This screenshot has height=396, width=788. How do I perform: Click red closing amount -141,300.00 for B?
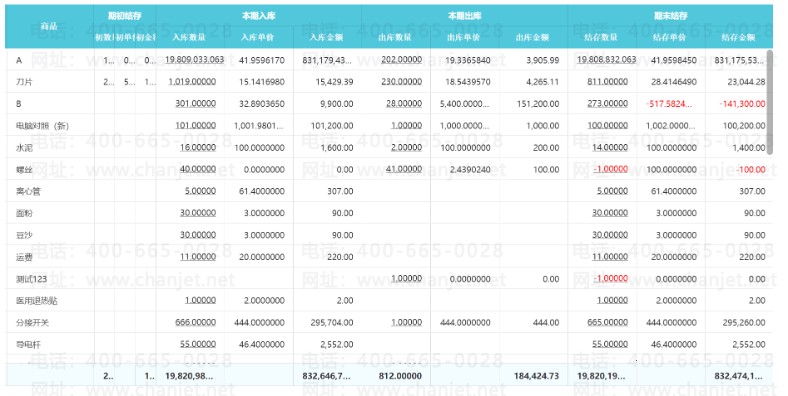[x=742, y=104]
